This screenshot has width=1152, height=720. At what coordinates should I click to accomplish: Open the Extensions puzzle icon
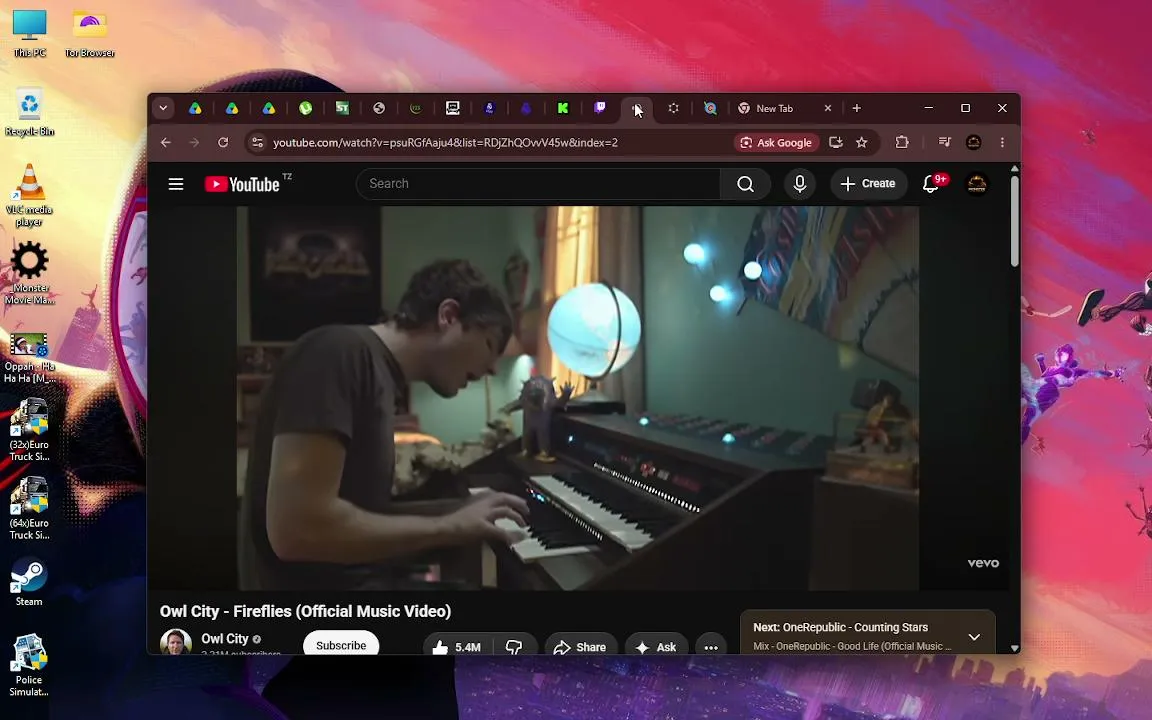[902, 143]
